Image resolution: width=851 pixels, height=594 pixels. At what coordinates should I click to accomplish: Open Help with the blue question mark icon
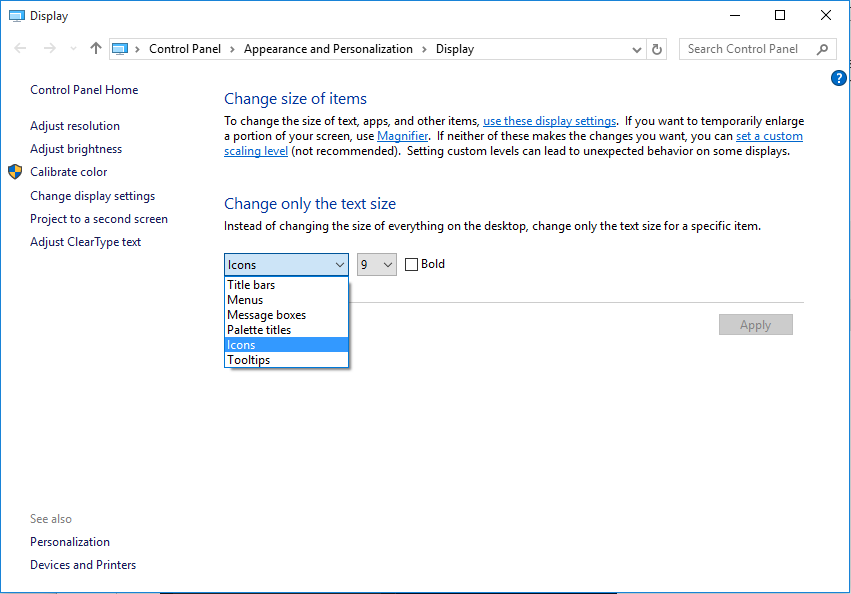(839, 78)
